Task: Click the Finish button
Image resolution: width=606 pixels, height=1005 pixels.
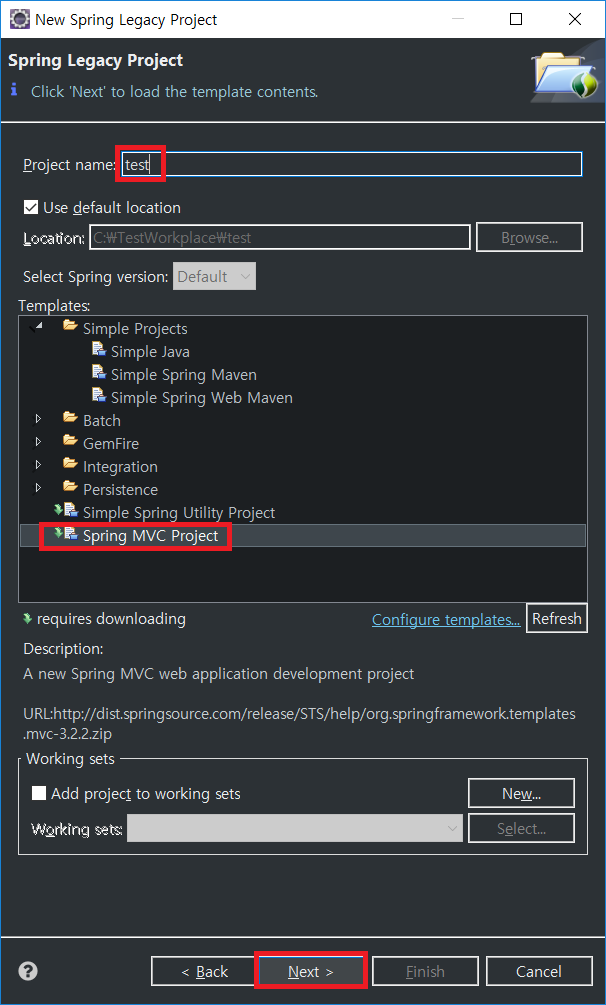Action: click(425, 972)
